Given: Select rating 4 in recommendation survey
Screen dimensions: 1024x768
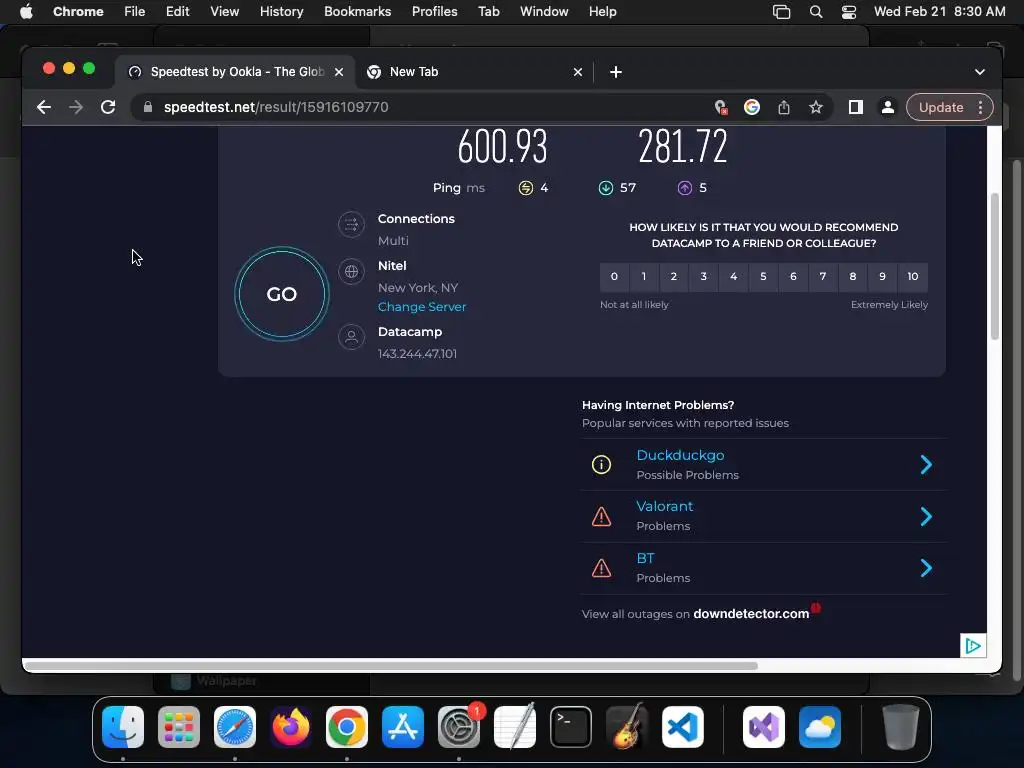Looking at the screenshot, I should (x=733, y=276).
